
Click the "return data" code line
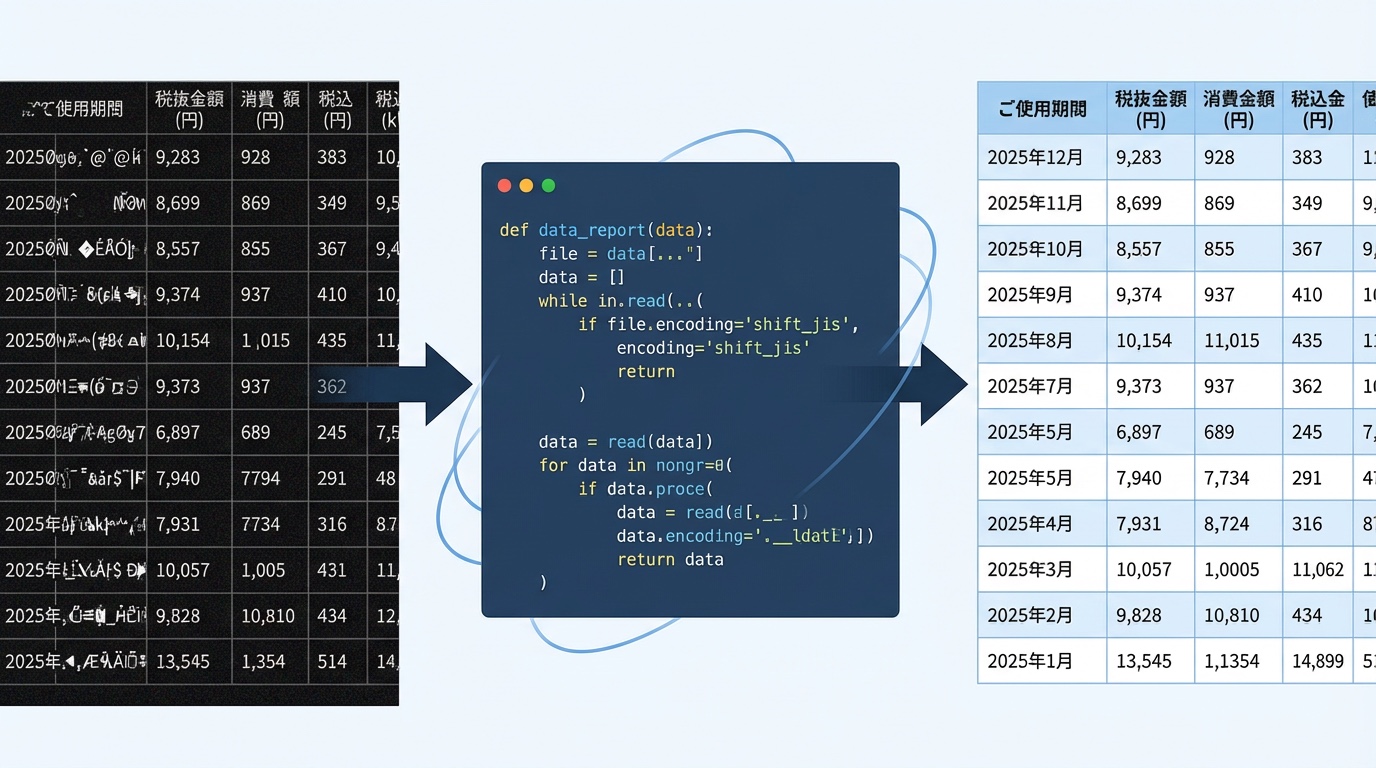pos(670,559)
